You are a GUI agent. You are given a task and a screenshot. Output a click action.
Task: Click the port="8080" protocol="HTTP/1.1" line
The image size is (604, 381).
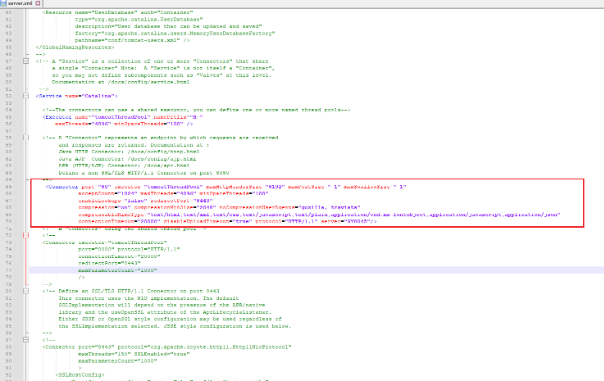129,249
